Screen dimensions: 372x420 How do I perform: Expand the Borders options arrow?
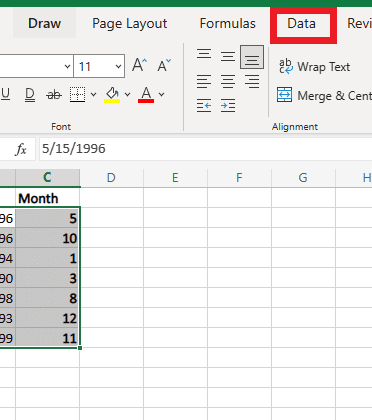94,95
